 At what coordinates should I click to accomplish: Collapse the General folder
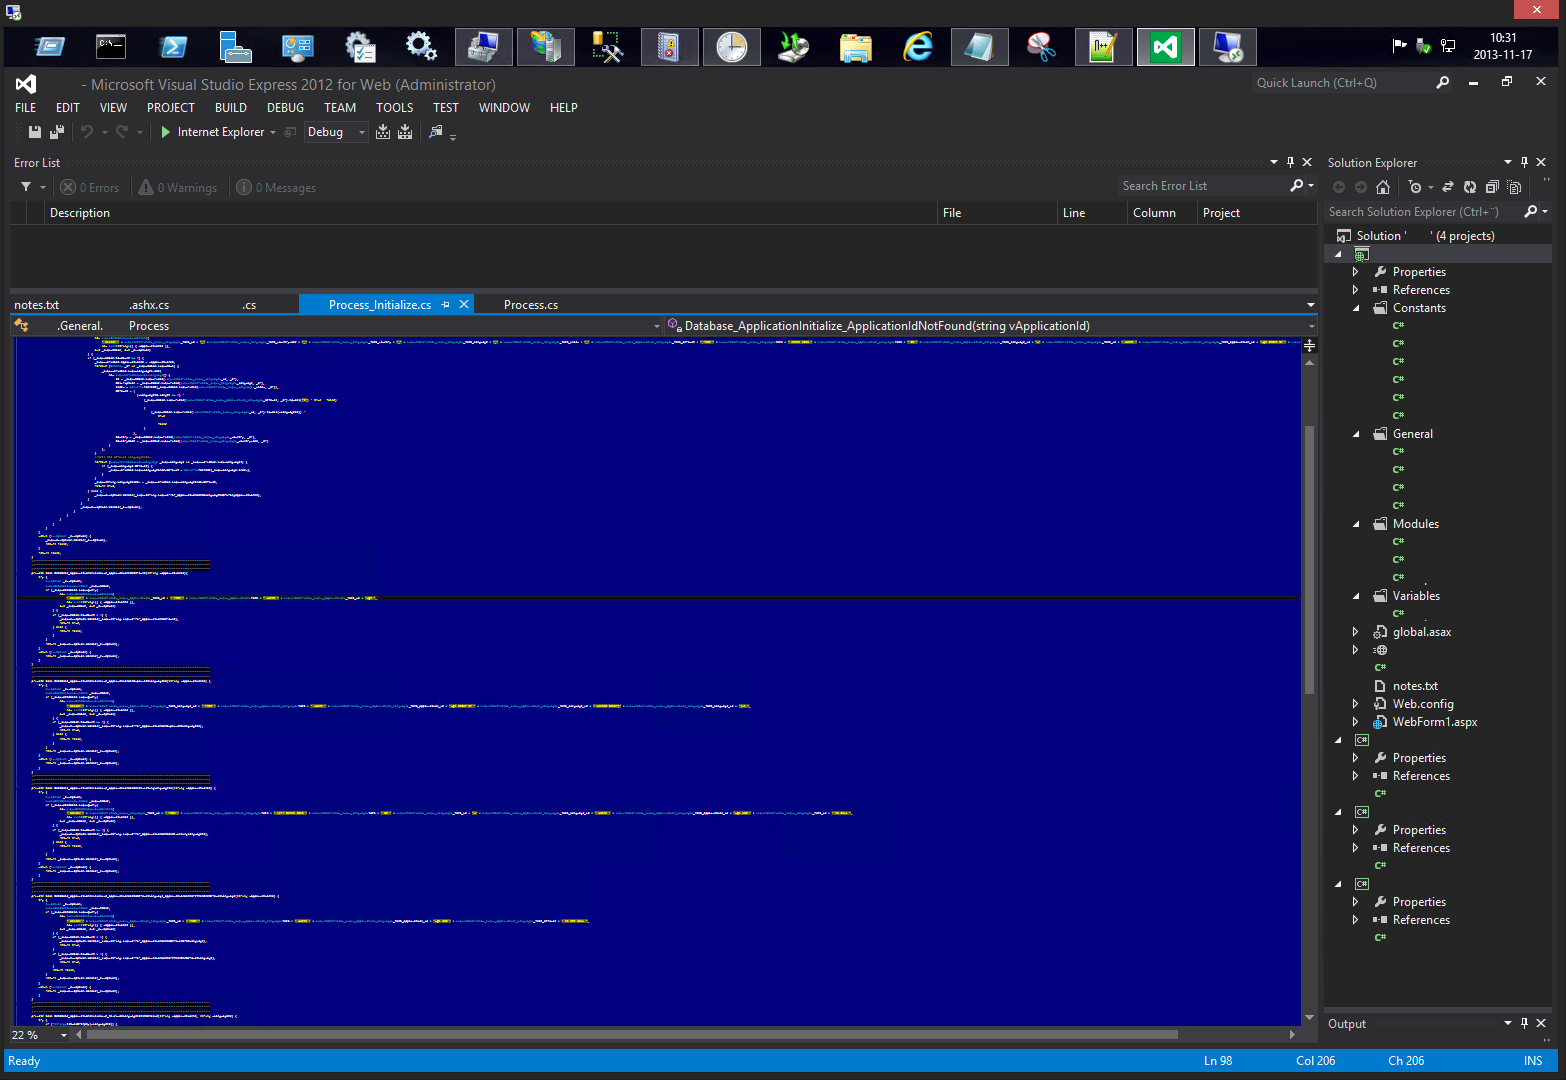coord(1356,434)
